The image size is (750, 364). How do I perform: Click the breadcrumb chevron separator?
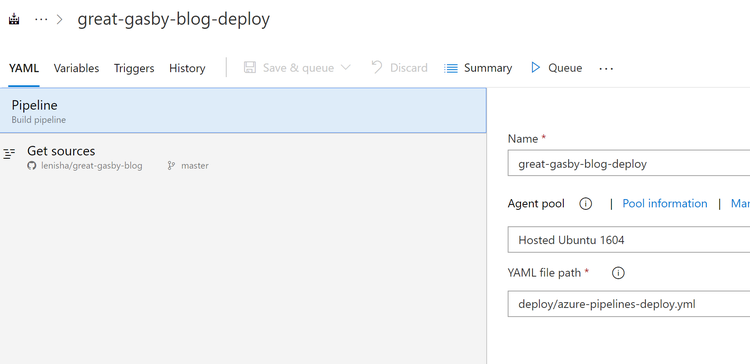point(60,20)
